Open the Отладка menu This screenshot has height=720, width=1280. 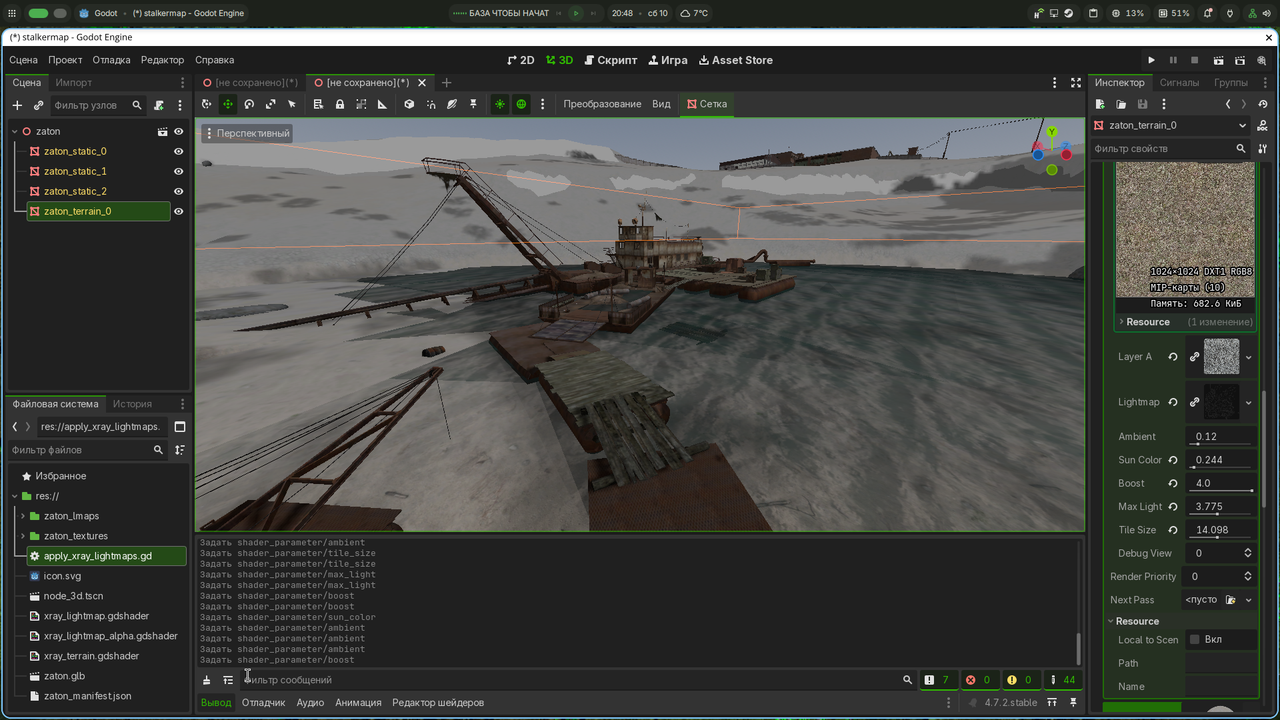(x=111, y=60)
